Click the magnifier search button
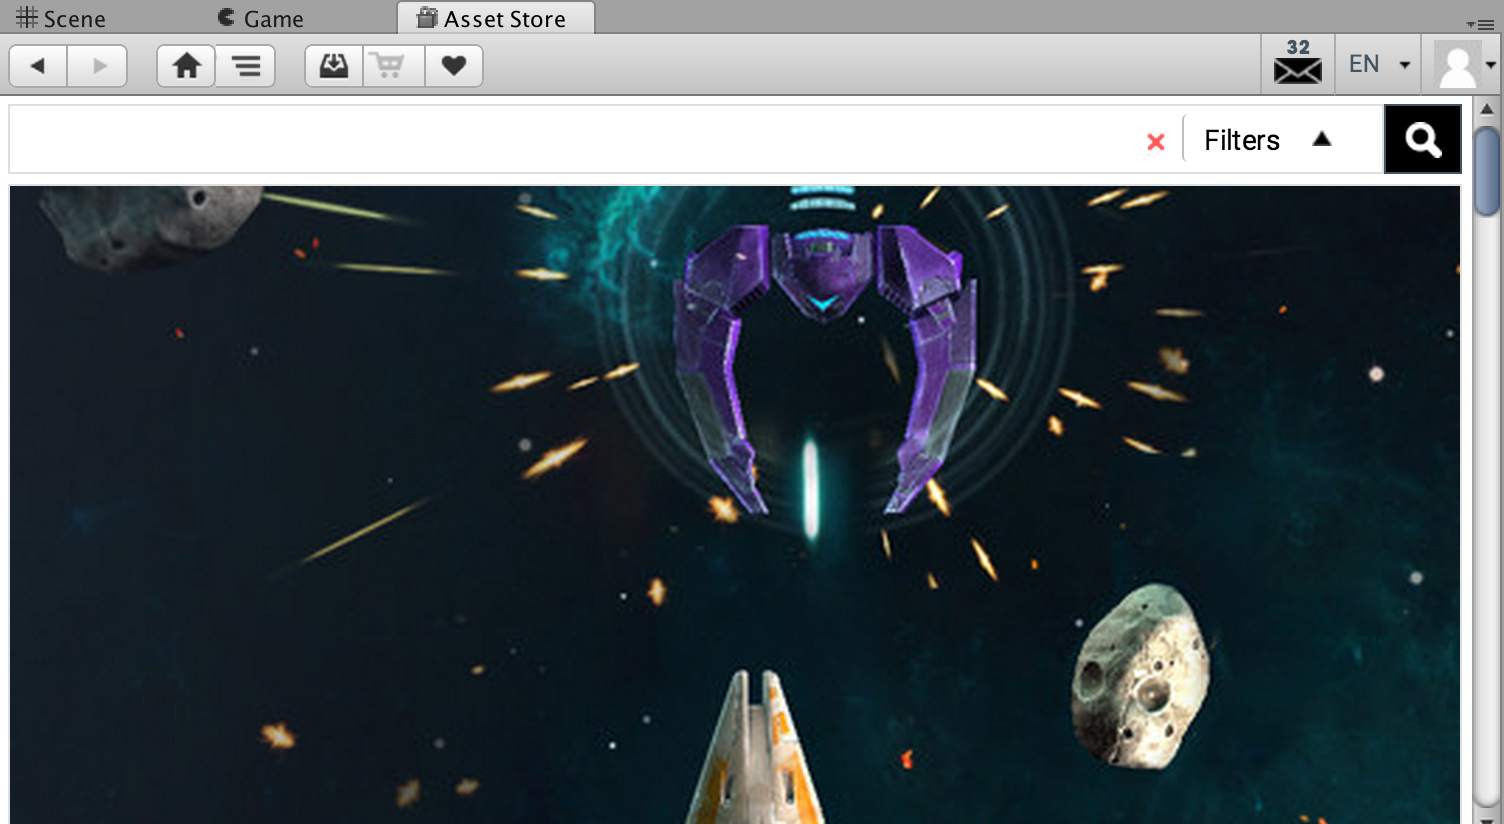1504x824 pixels. coord(1423,139)
